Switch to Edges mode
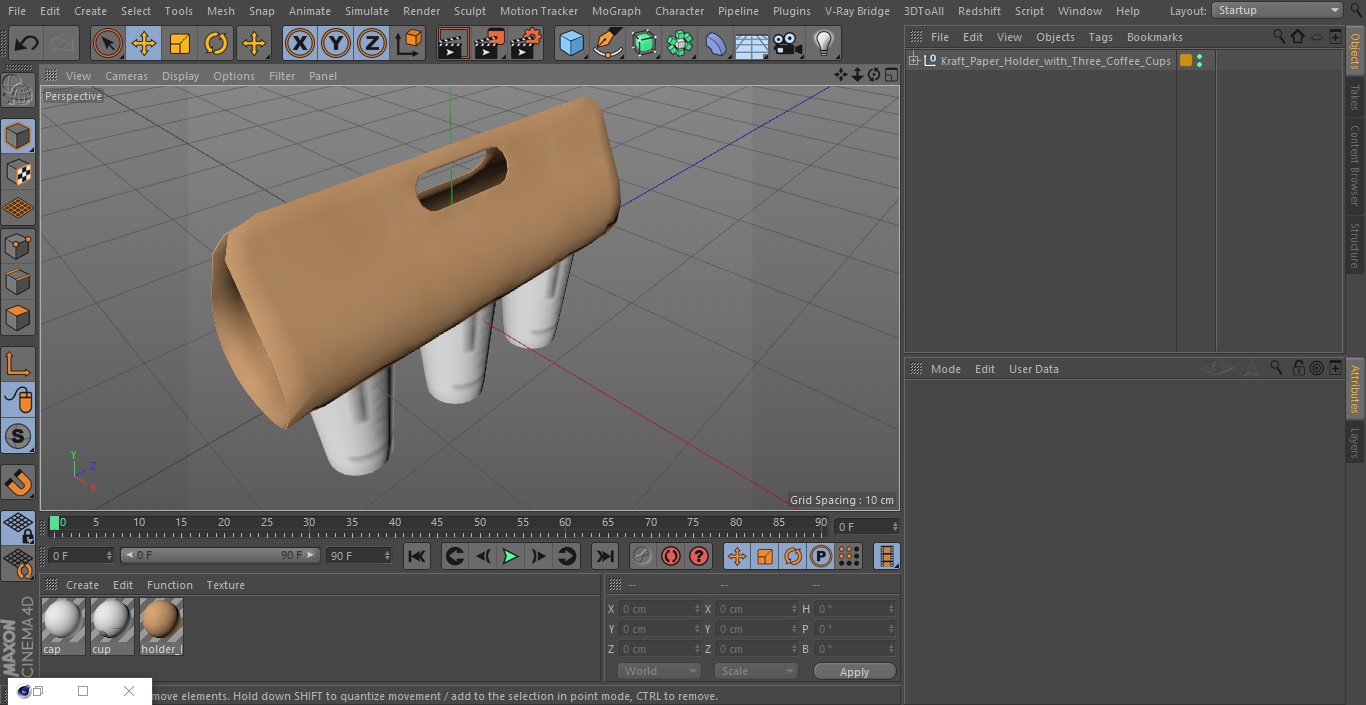 [18, 282]
